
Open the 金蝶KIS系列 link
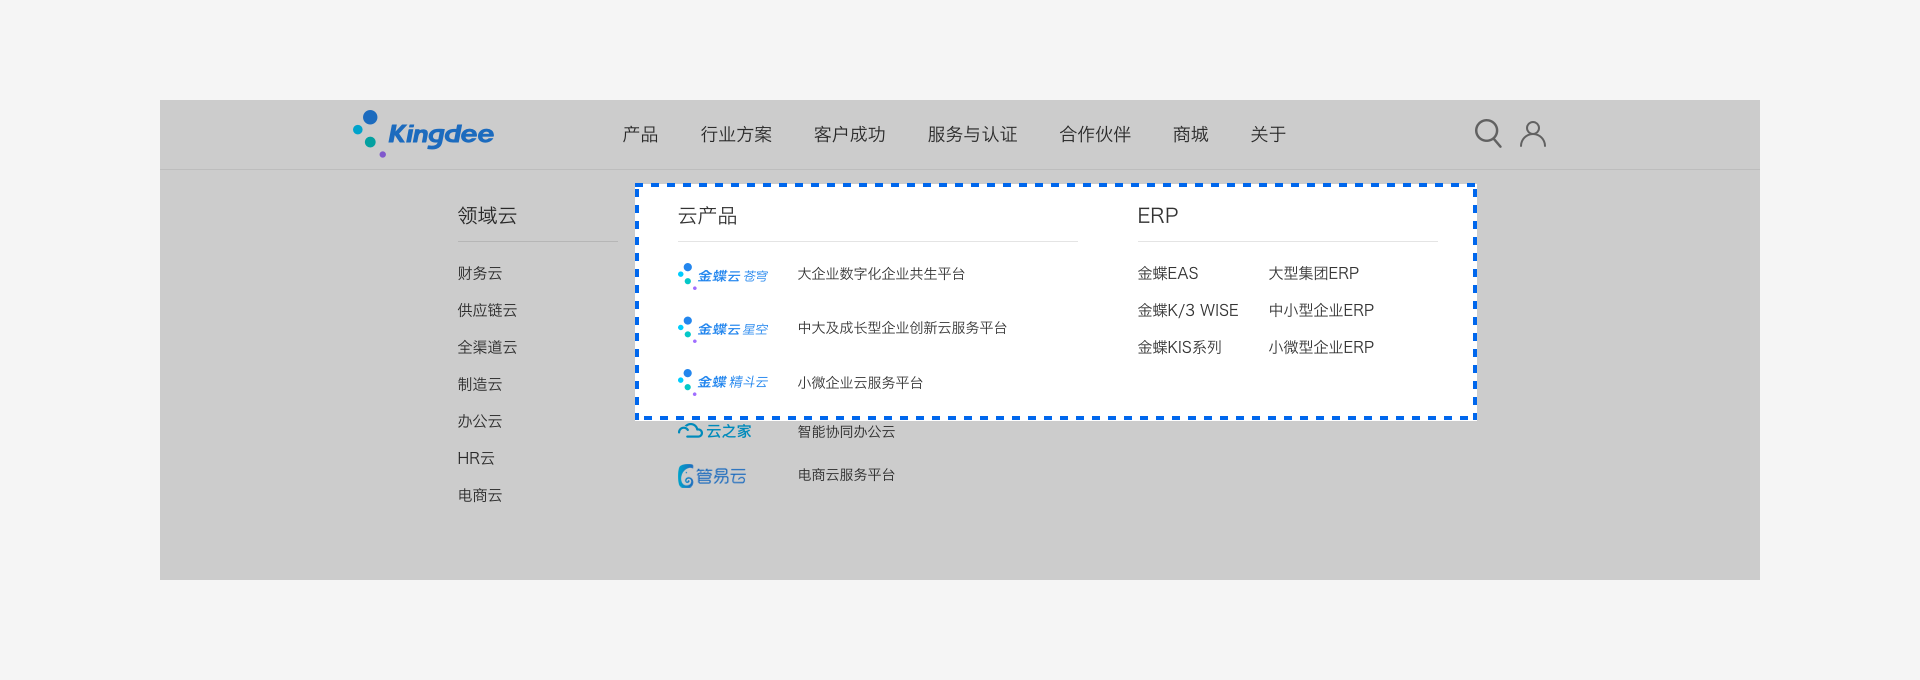pyautogui.click(x=1179, y=347)
